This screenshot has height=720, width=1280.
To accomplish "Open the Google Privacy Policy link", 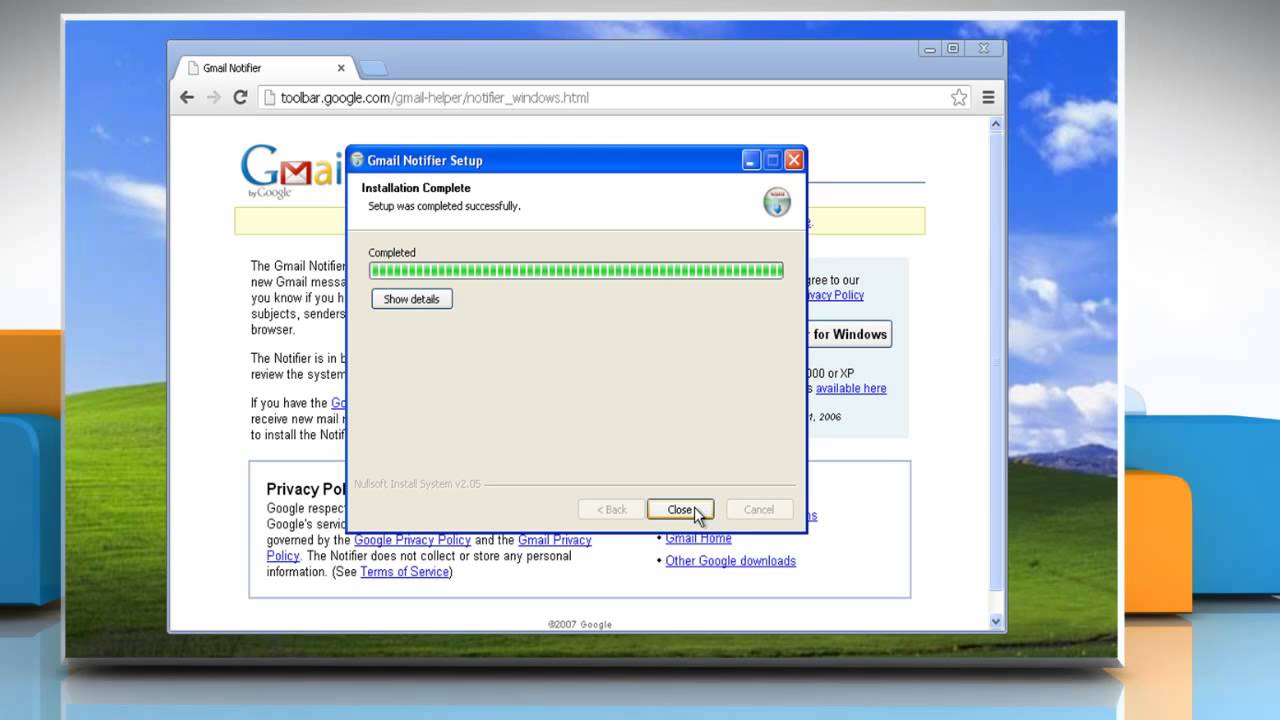I will tap(412, 540).
